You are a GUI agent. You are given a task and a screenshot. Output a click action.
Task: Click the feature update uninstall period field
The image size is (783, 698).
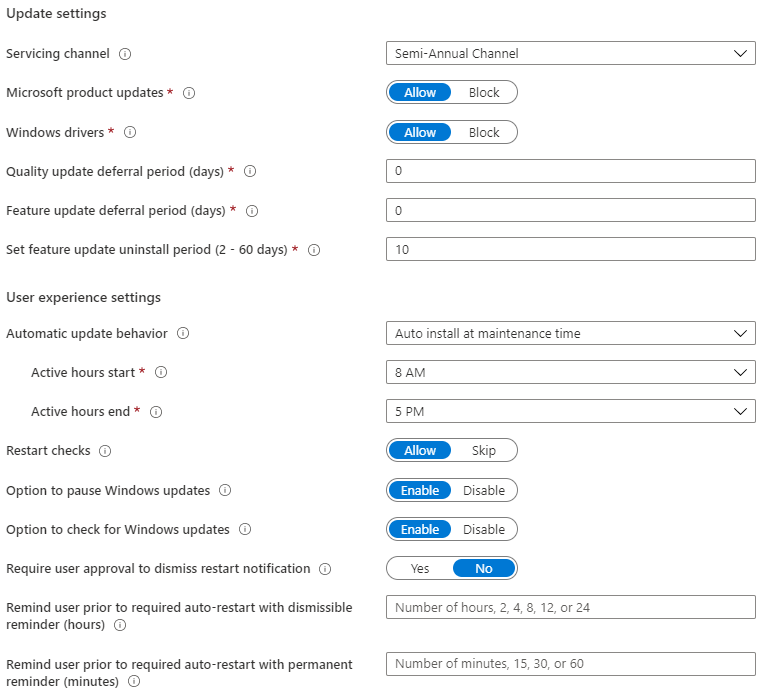tap(570, 249)
